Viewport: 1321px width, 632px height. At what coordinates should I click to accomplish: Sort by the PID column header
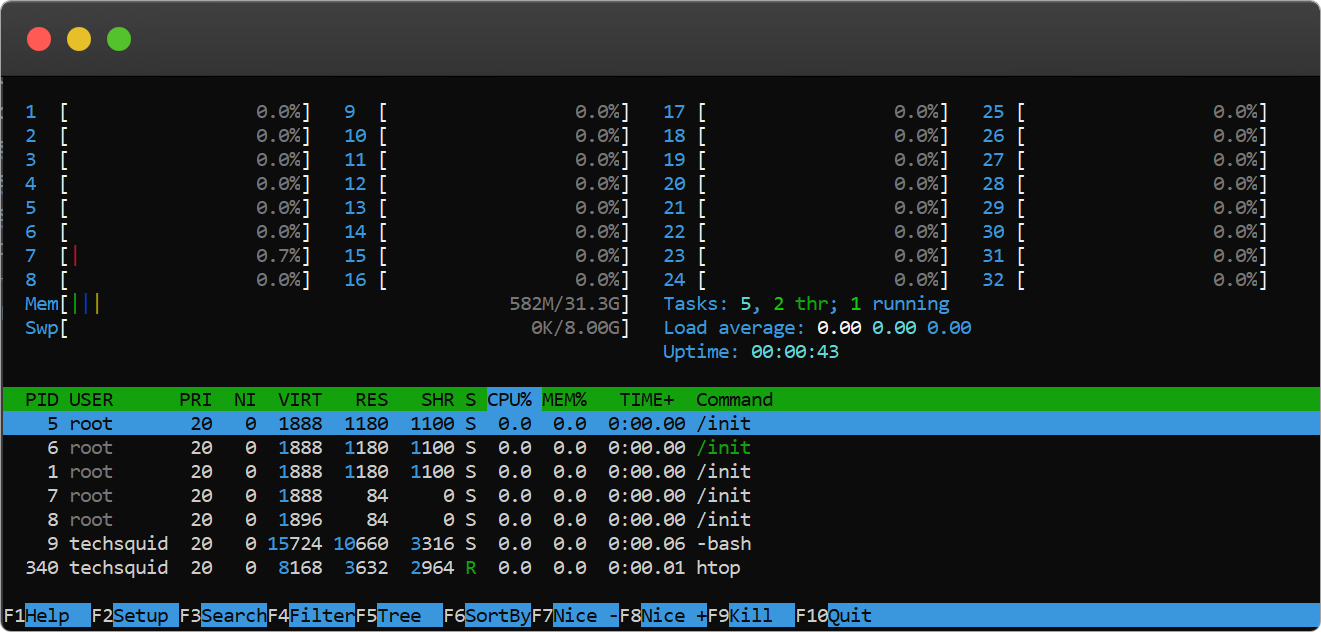click(42, 400)
